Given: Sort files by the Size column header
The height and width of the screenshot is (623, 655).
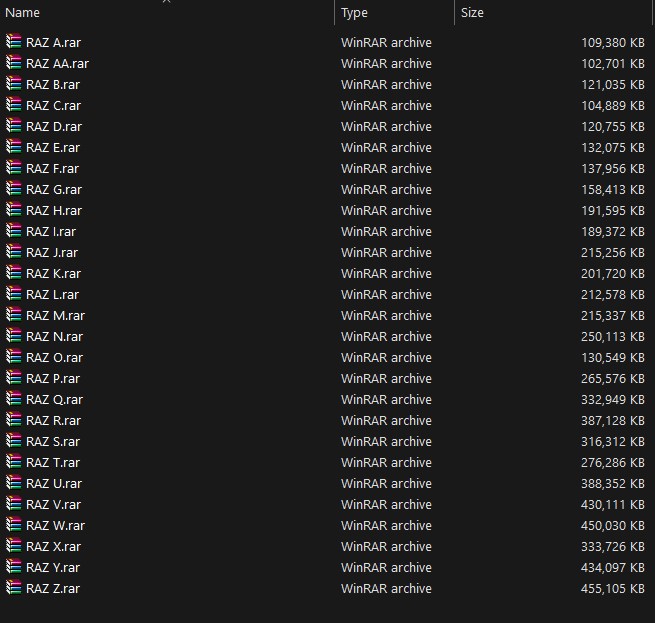Looking at the screenshot, I should 472,13.
